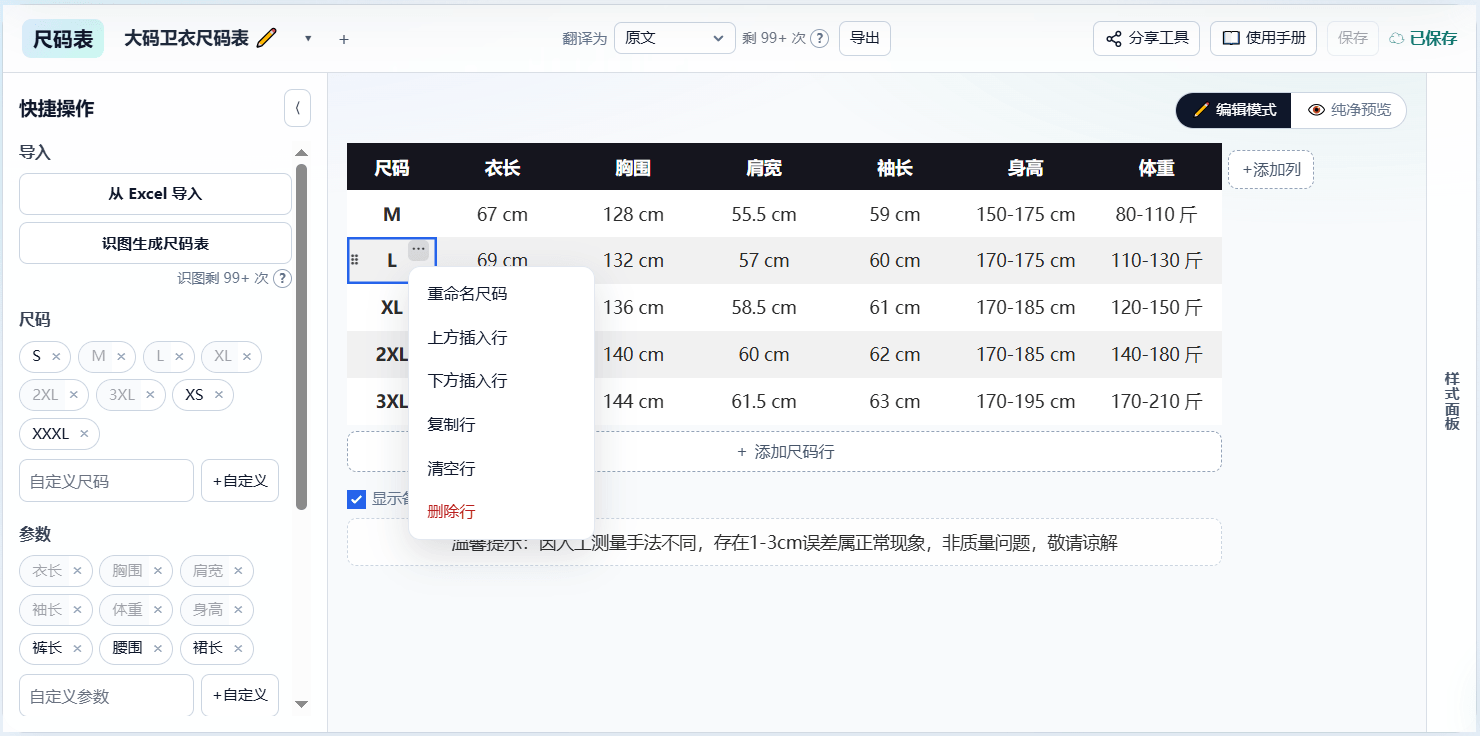Click the 尺码表 logo tab
This screenshot has height=736, width=1480.
point(63,39)
